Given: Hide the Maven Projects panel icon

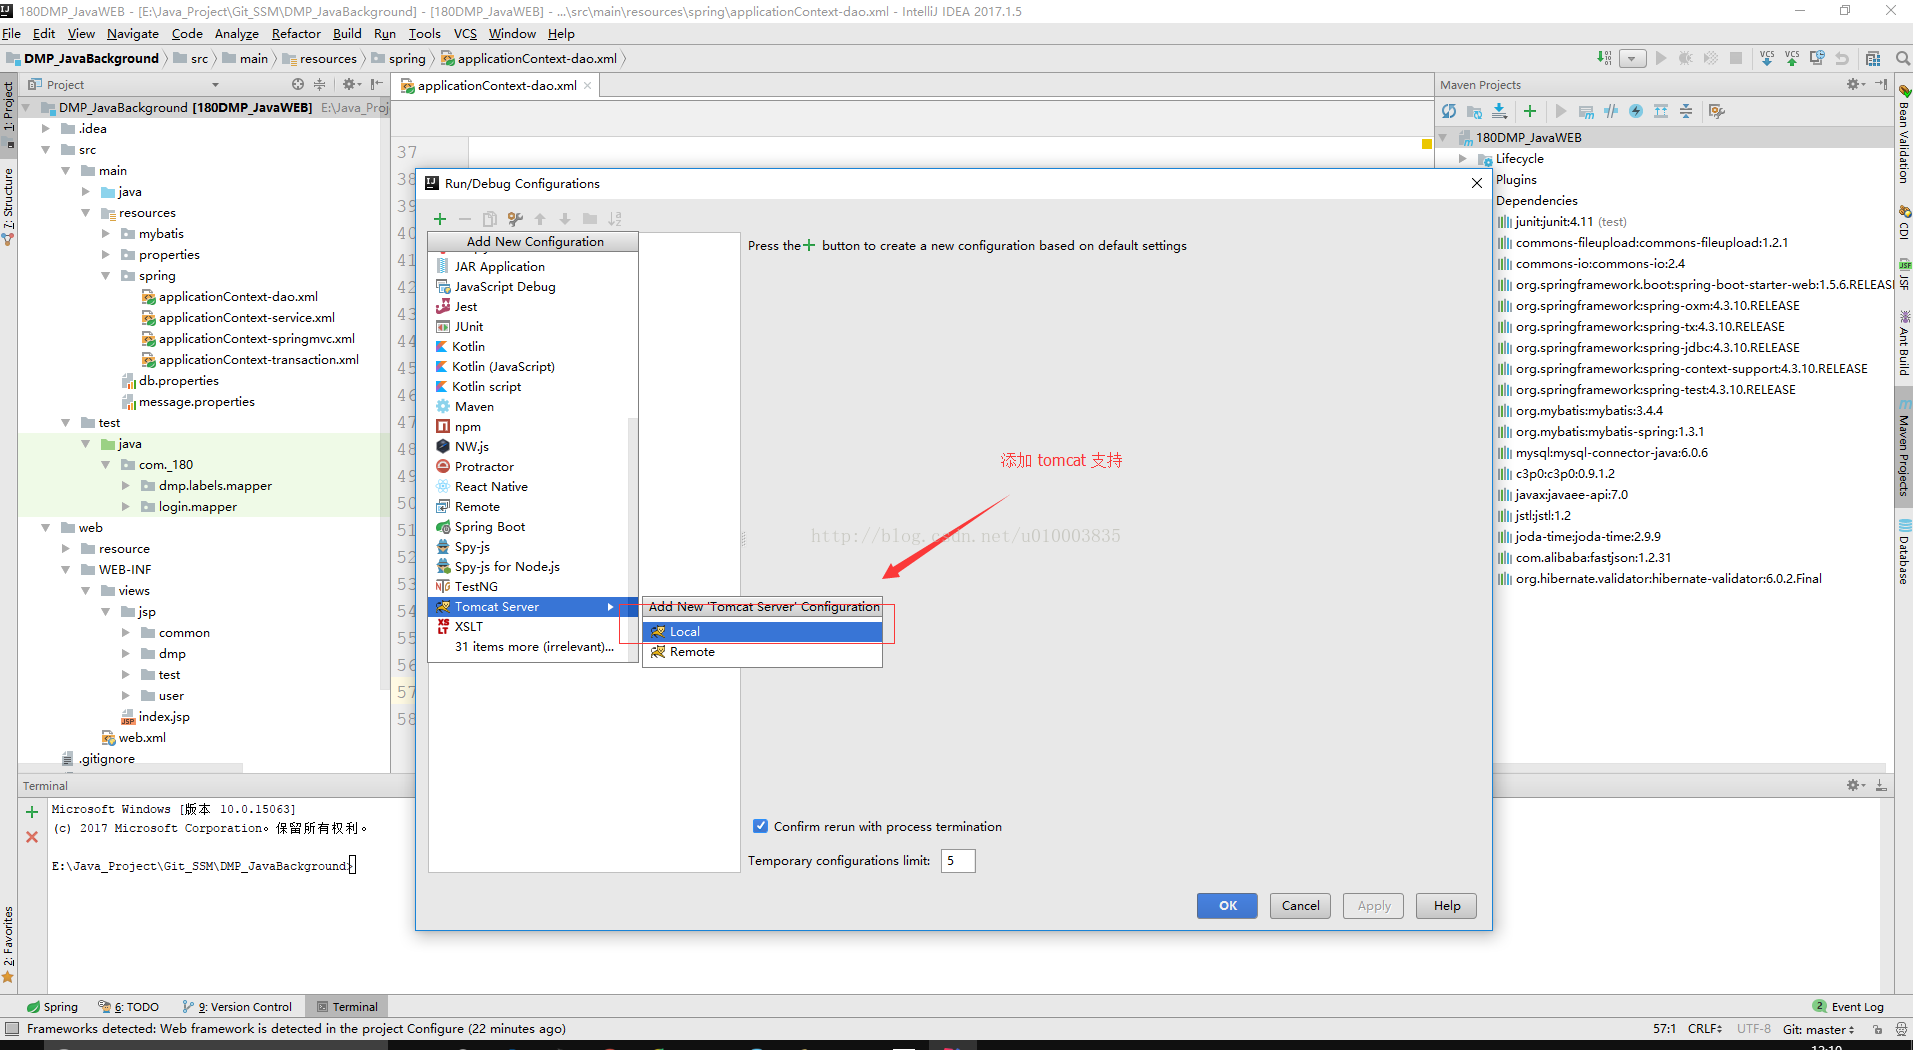Looking at the screenshot, I should tap(1881, 85).
